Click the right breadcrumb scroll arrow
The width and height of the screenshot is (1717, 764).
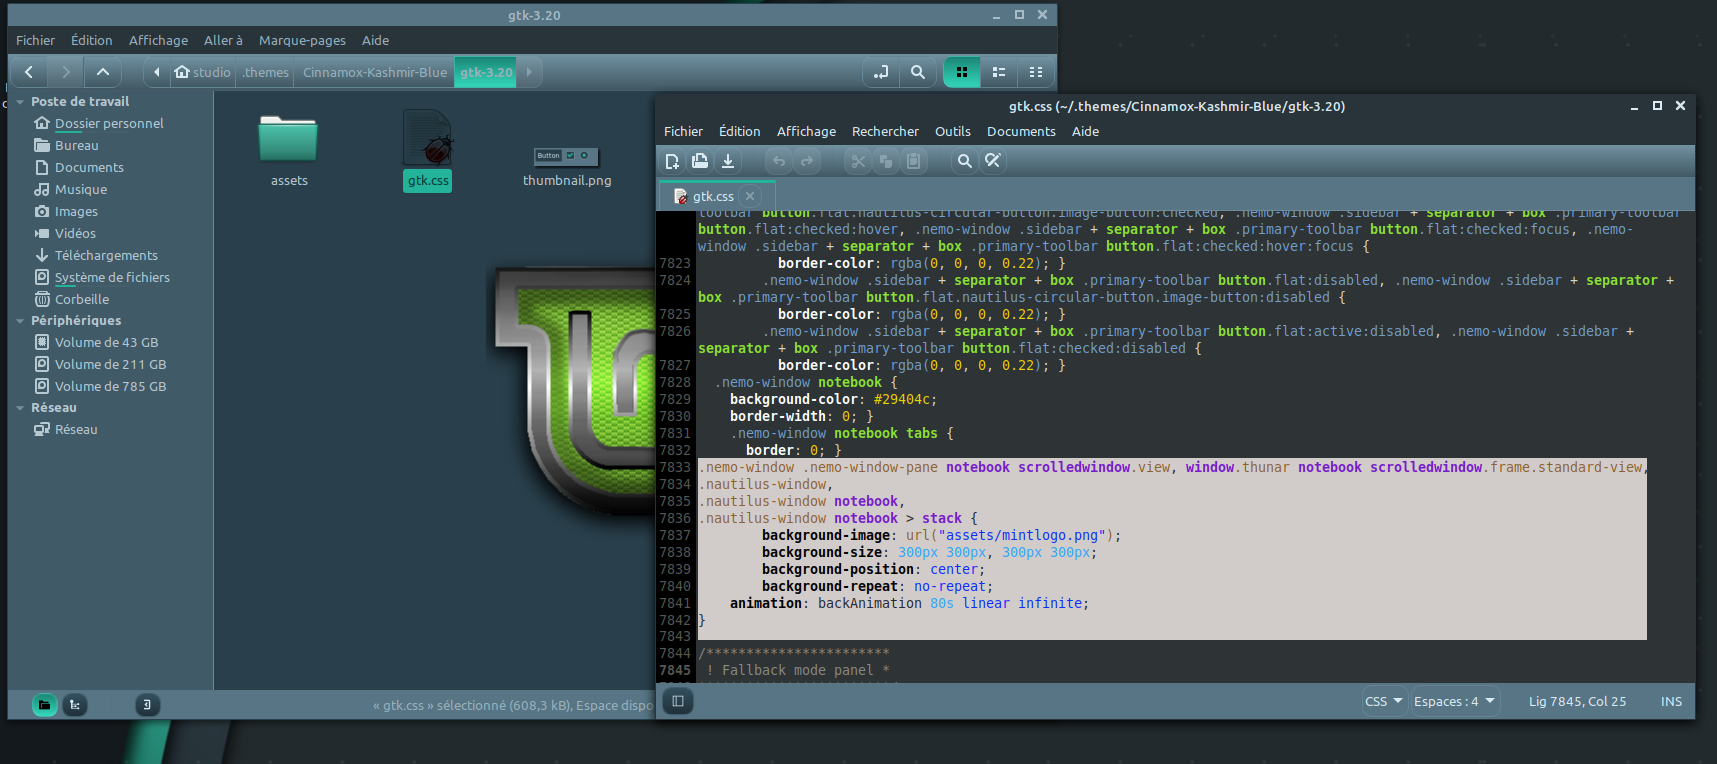(x=529, y=72)
